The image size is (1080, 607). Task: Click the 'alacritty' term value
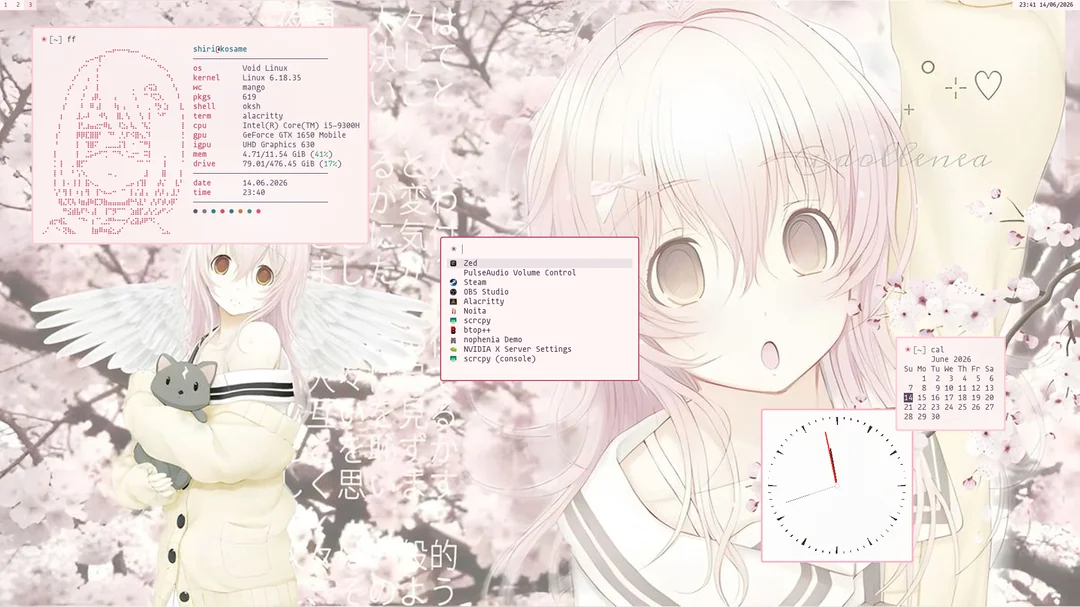(262, 116)
